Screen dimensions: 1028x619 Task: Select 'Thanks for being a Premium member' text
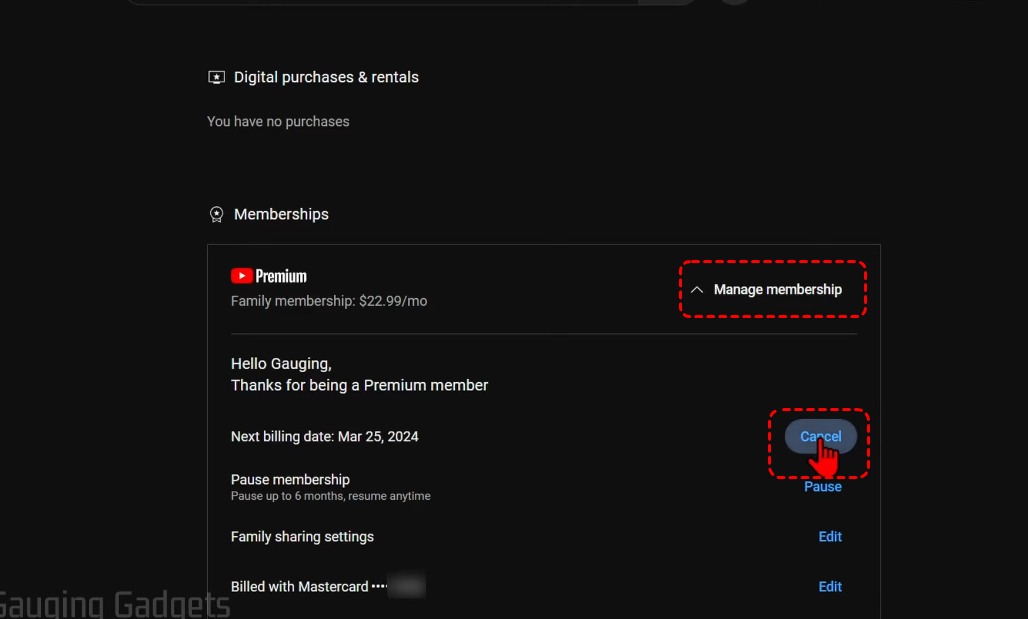[359, 386]
